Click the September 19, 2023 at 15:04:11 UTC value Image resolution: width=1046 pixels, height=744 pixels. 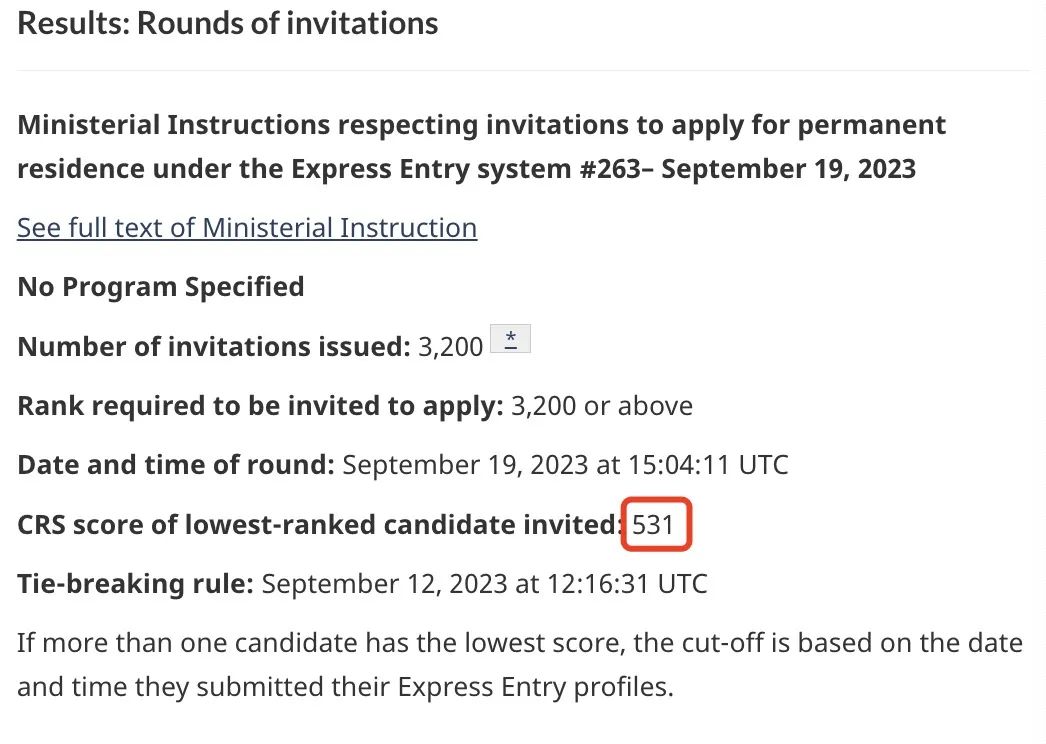(565, 465)
